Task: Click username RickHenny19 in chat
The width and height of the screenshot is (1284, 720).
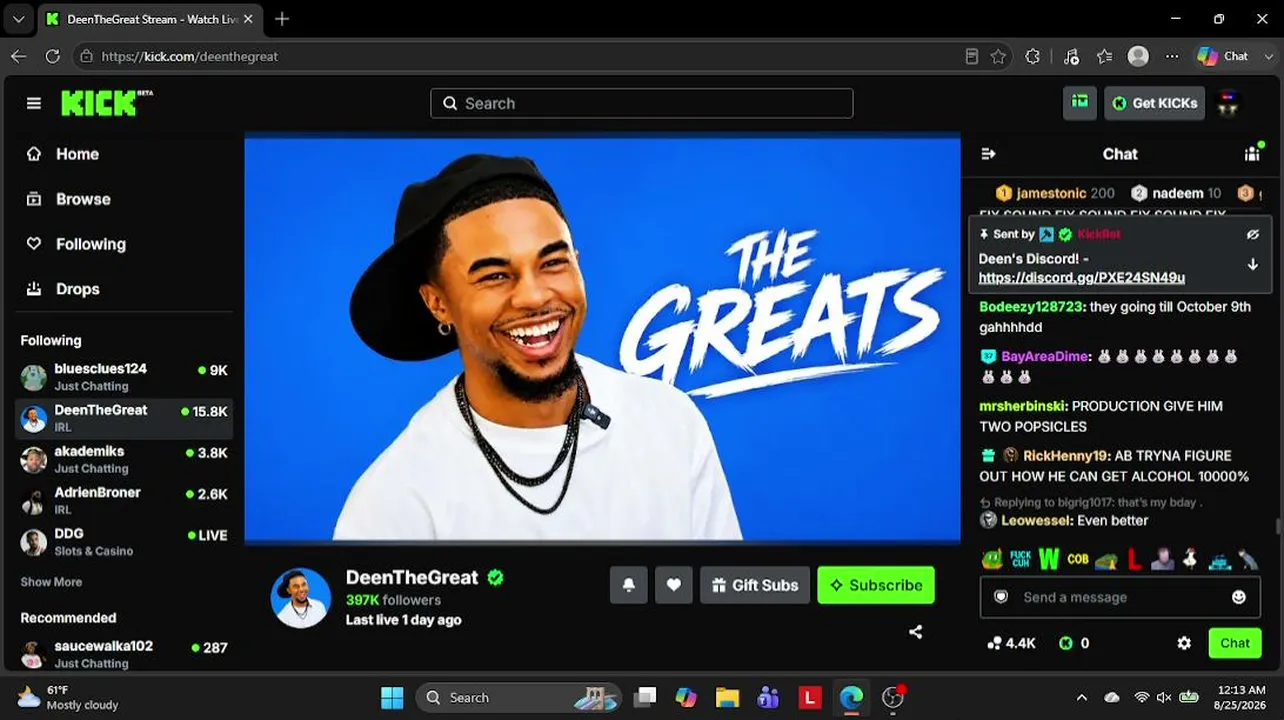Action: 1064,456
